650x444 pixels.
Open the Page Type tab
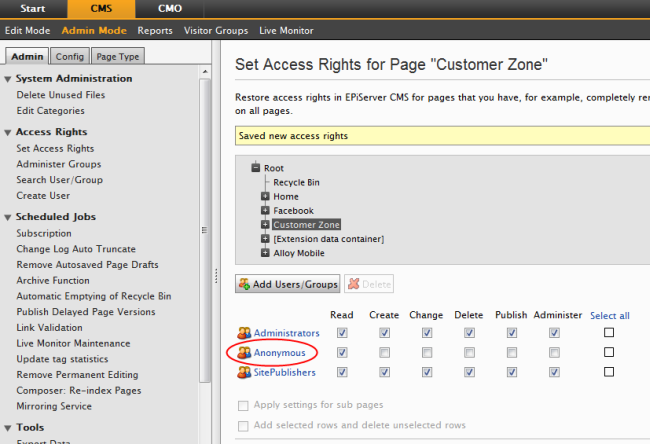pos(118,57)
